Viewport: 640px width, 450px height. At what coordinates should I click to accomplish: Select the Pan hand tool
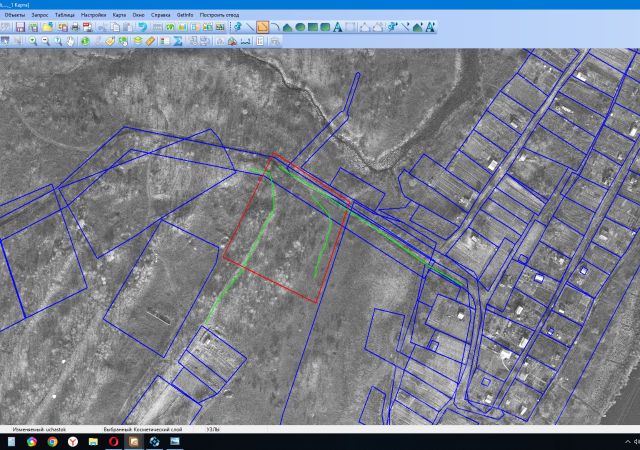(71, 41)
